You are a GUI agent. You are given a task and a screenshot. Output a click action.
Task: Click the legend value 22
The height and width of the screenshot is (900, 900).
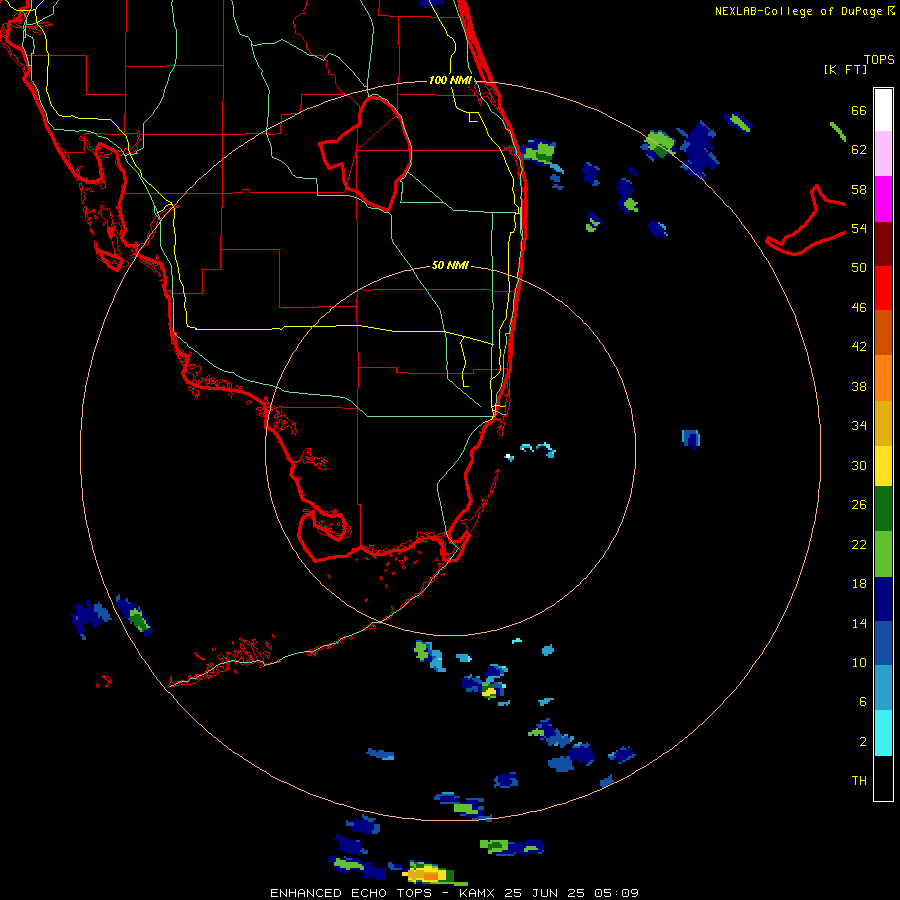click(x=859, y=544)
